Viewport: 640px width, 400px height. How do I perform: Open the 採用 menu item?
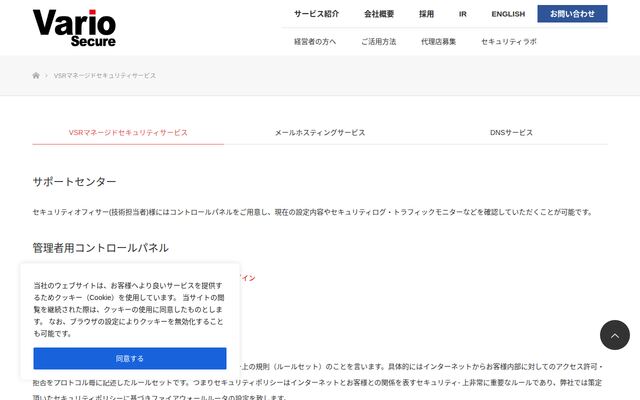coord(426,14)
